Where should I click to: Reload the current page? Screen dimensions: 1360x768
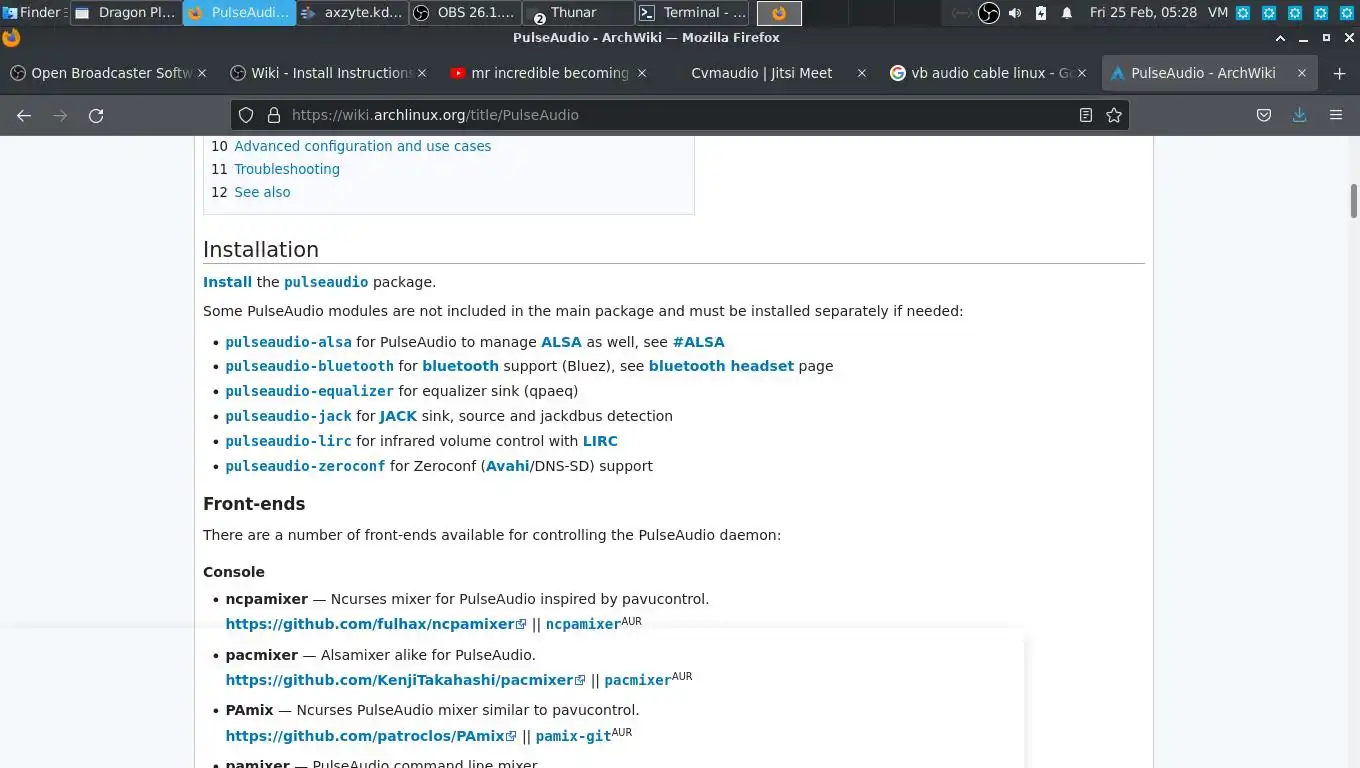click(96, 115)
